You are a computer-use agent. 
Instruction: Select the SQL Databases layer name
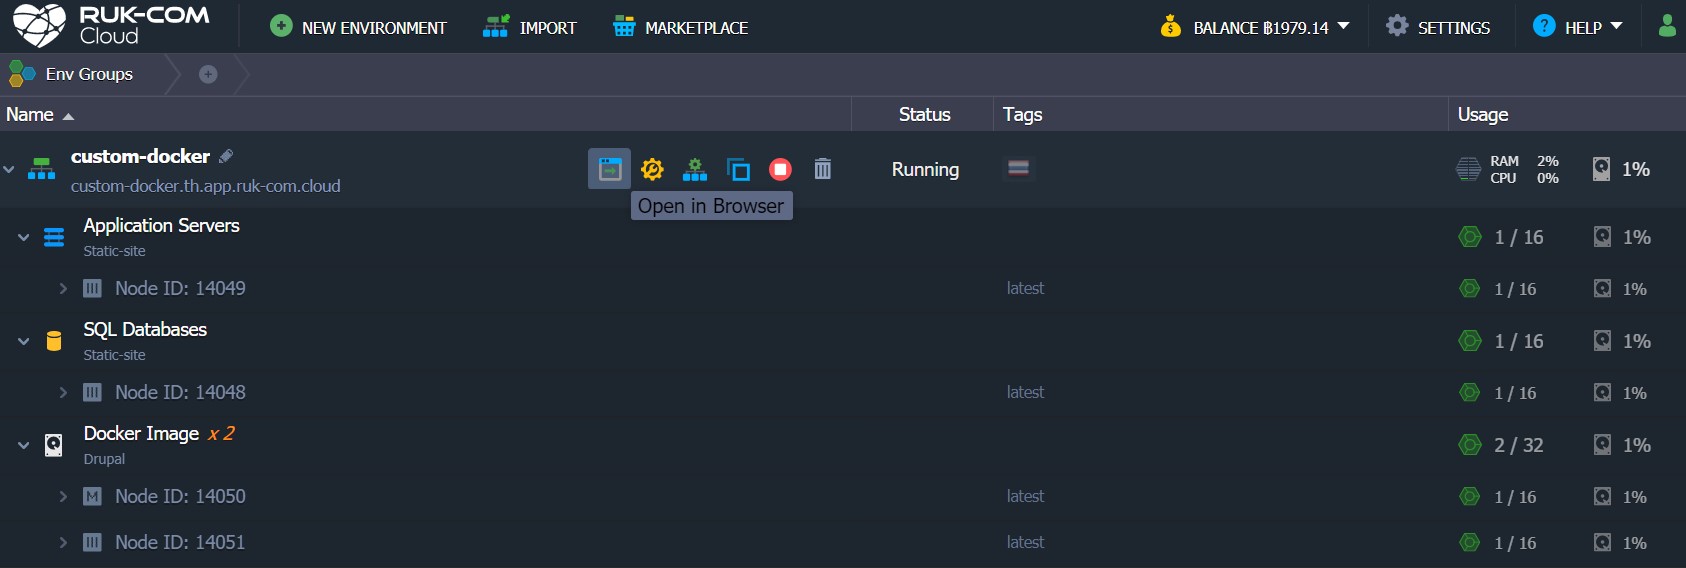145,330
